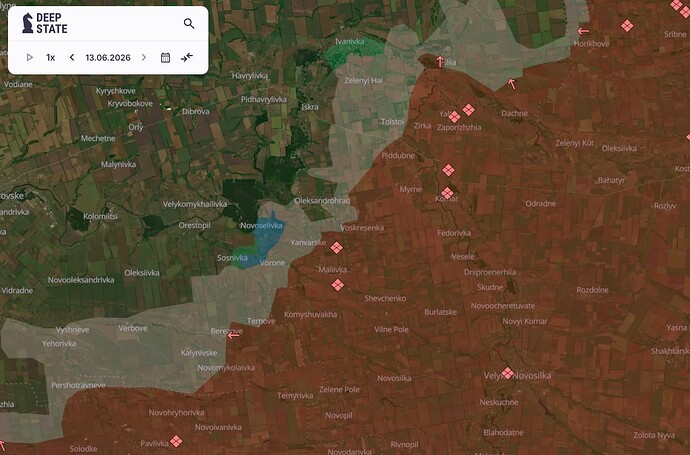
Task: Click the left arrow beside Horikhove
Action: (x=583, y=31)
